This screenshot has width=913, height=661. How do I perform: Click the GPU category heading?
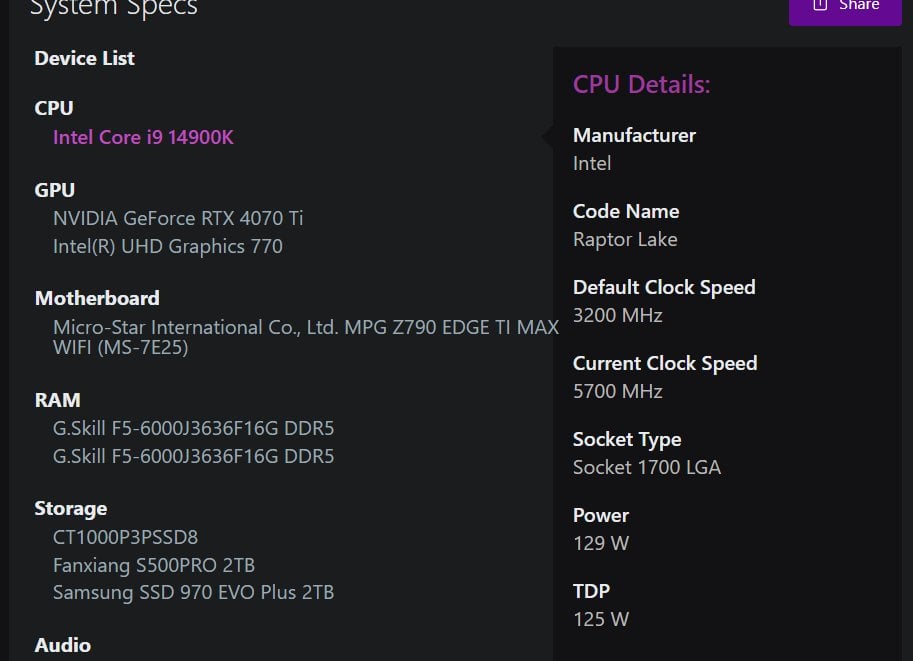[55, 190]
